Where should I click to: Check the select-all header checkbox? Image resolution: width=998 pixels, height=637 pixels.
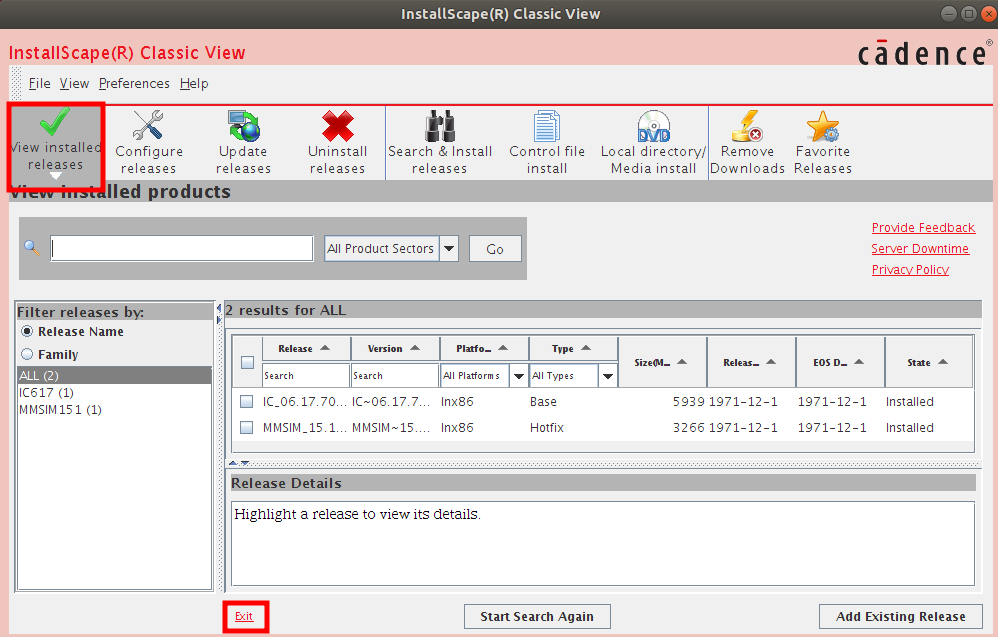(248, 363)
